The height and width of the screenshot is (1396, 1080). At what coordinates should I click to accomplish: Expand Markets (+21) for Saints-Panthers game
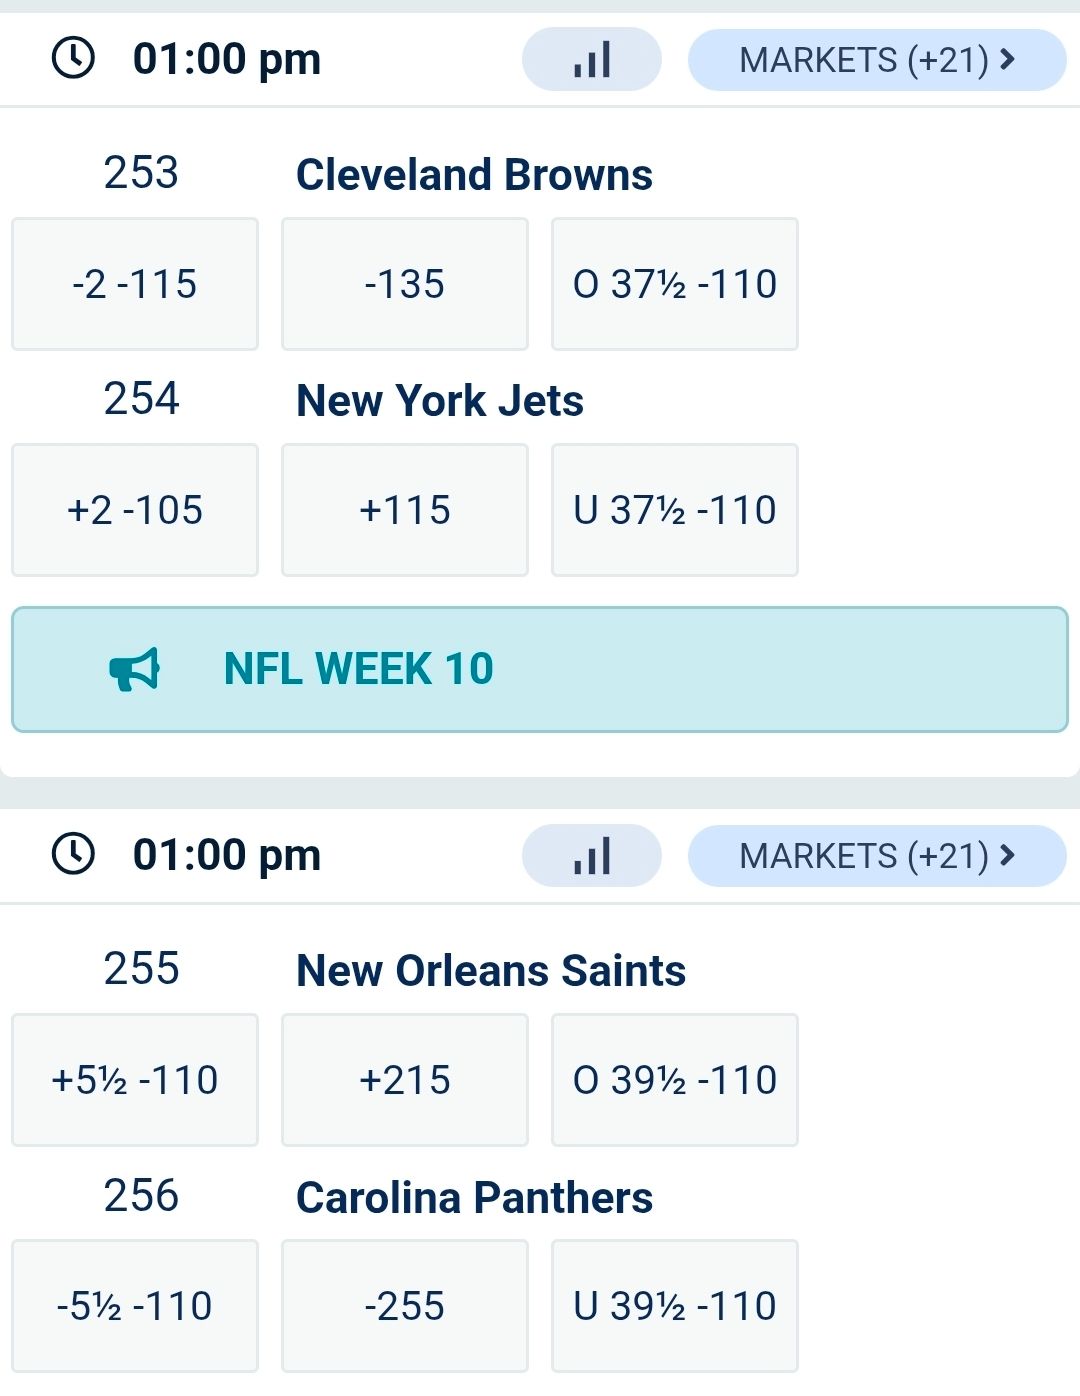[x=876, y=856]
